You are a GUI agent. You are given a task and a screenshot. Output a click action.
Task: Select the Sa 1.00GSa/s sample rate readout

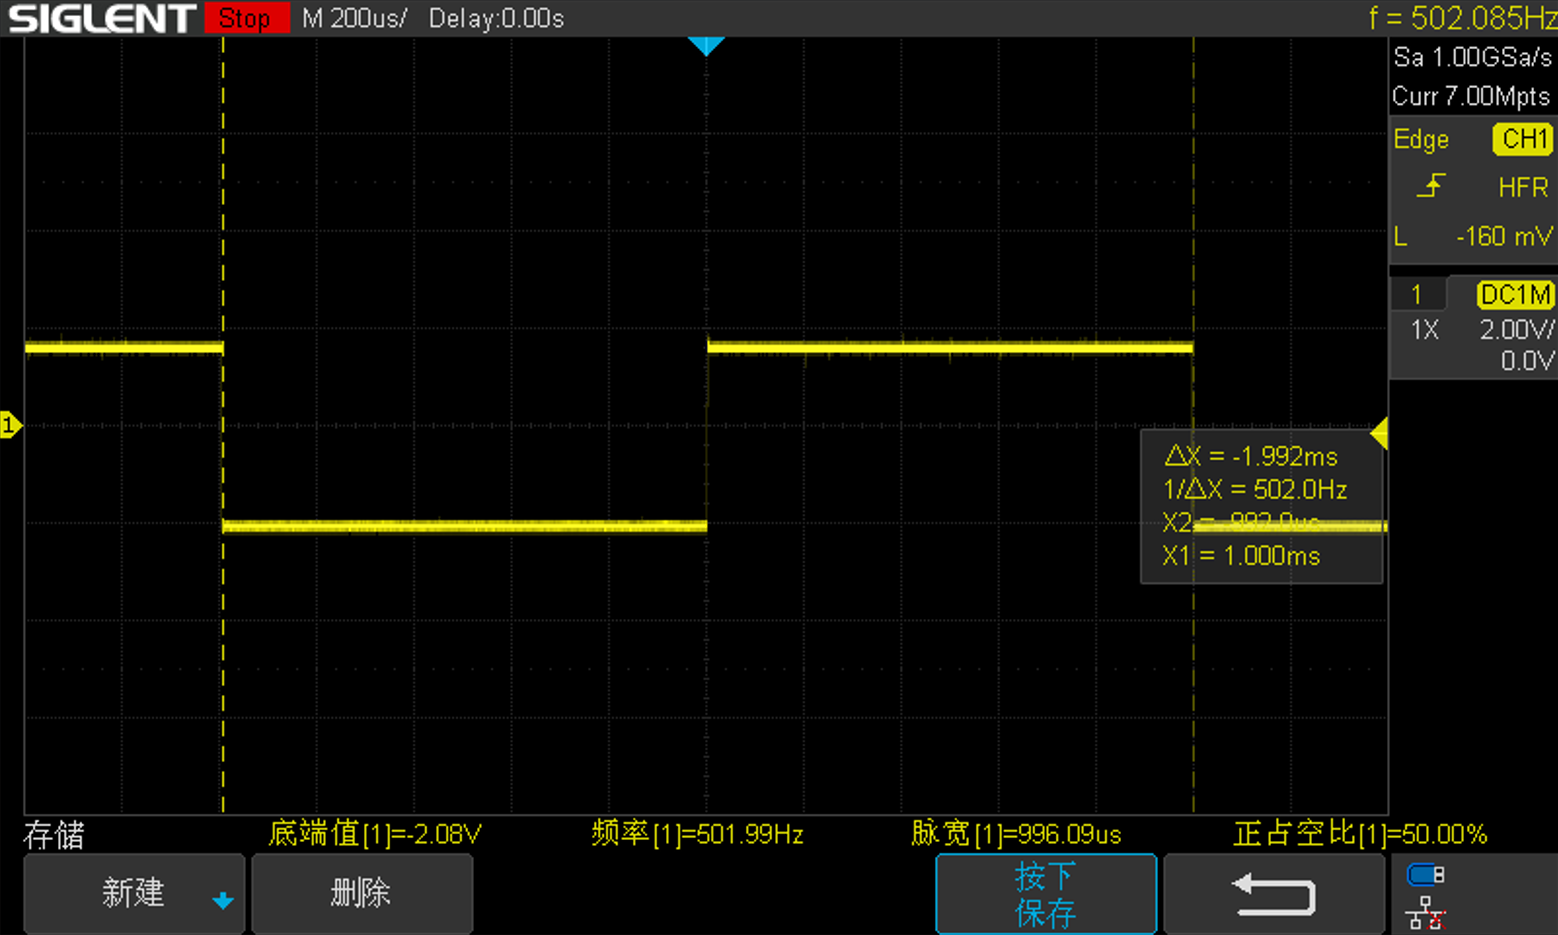point(1472,57)
